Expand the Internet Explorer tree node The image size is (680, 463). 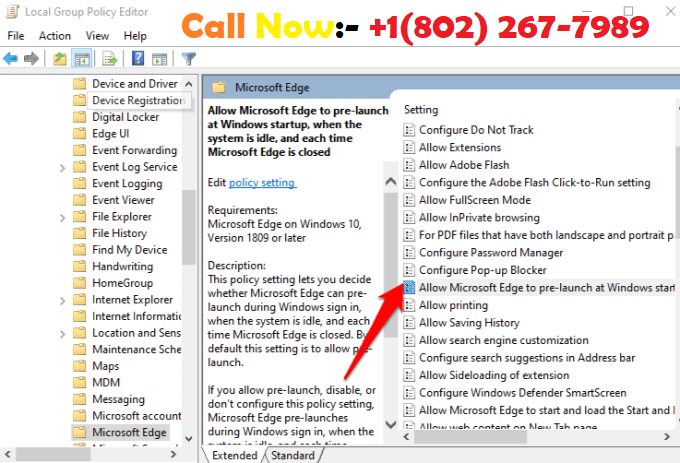coord(62,300)
